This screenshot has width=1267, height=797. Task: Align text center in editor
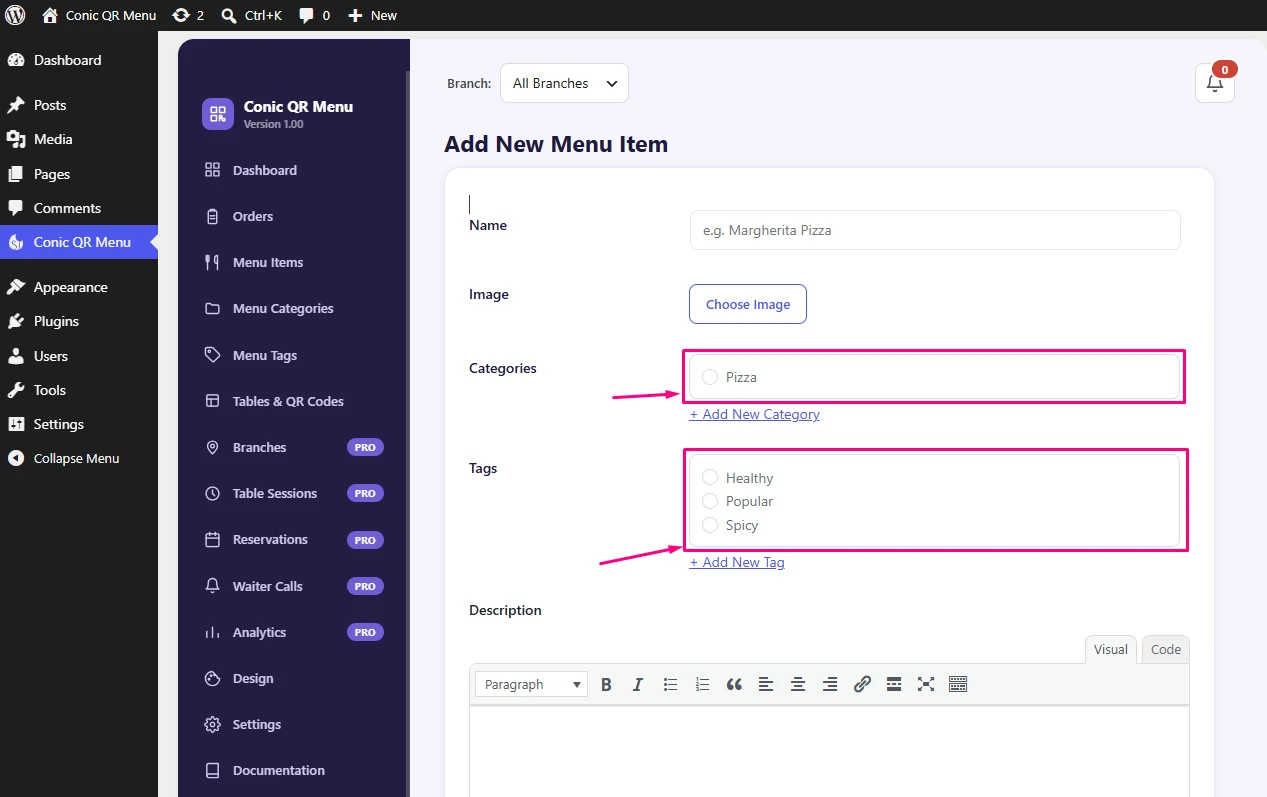[798, 684]
